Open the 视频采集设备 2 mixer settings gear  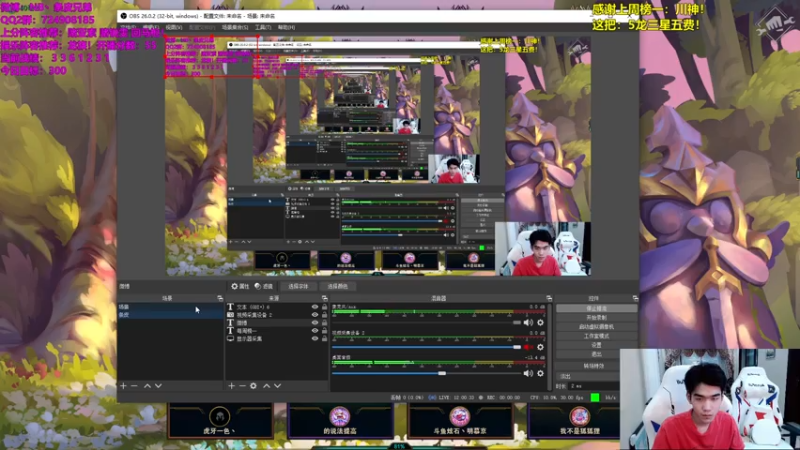pyautogui.click(x=540, y=347)
